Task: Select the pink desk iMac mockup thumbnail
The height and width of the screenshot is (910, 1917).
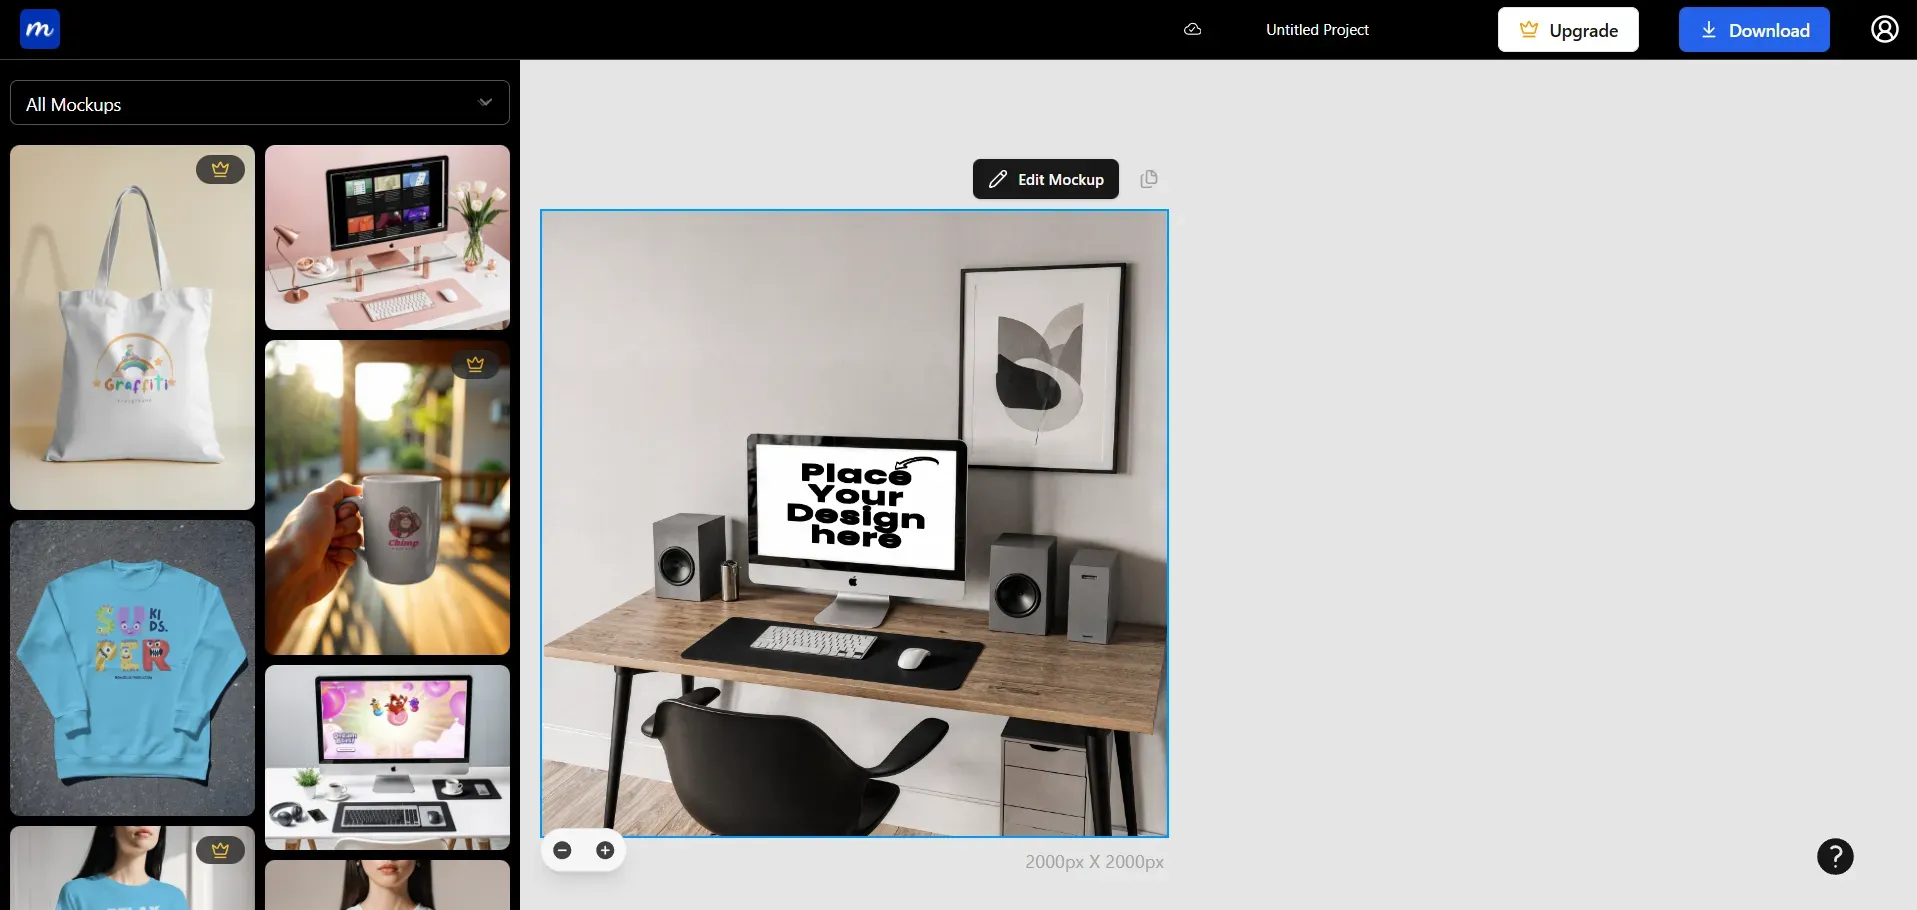Action: [x=387, y=238]
